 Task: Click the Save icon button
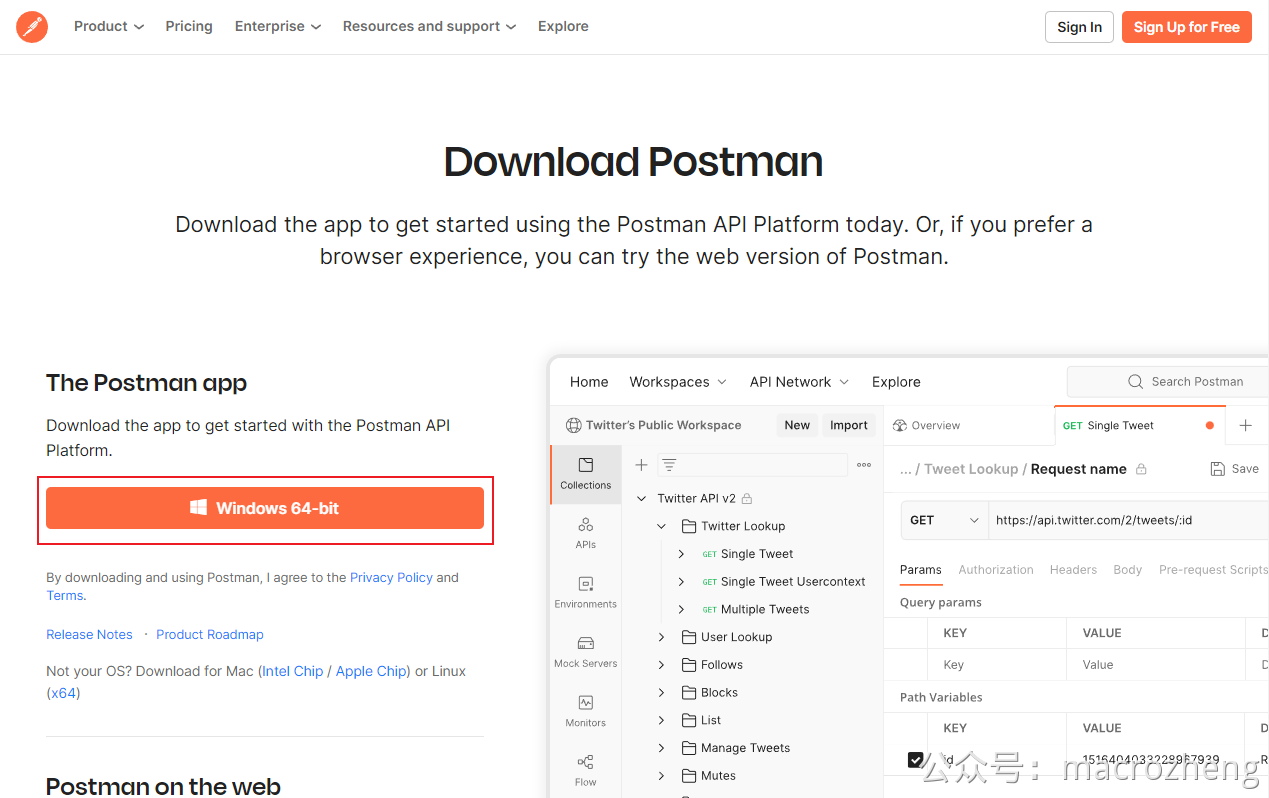tap(1234, 468)
